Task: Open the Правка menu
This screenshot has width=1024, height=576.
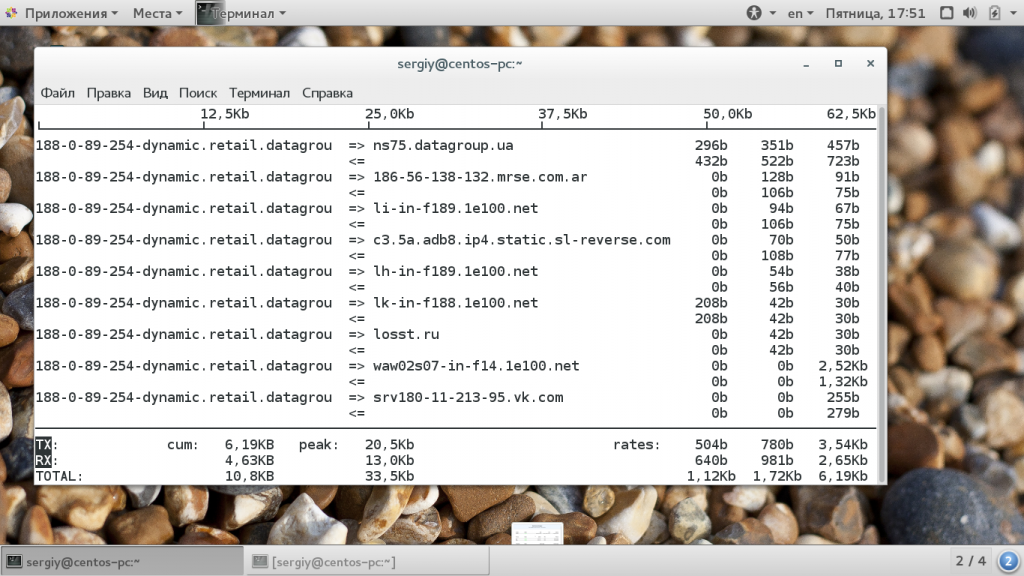Action: pyautogui.click(x=108, y=93)
